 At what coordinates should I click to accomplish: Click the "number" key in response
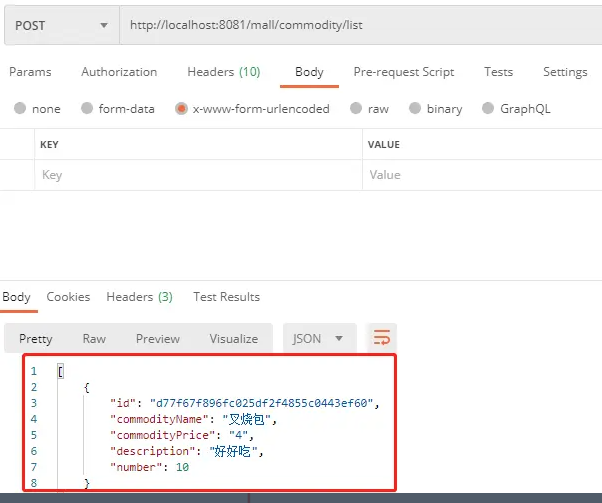136,467
